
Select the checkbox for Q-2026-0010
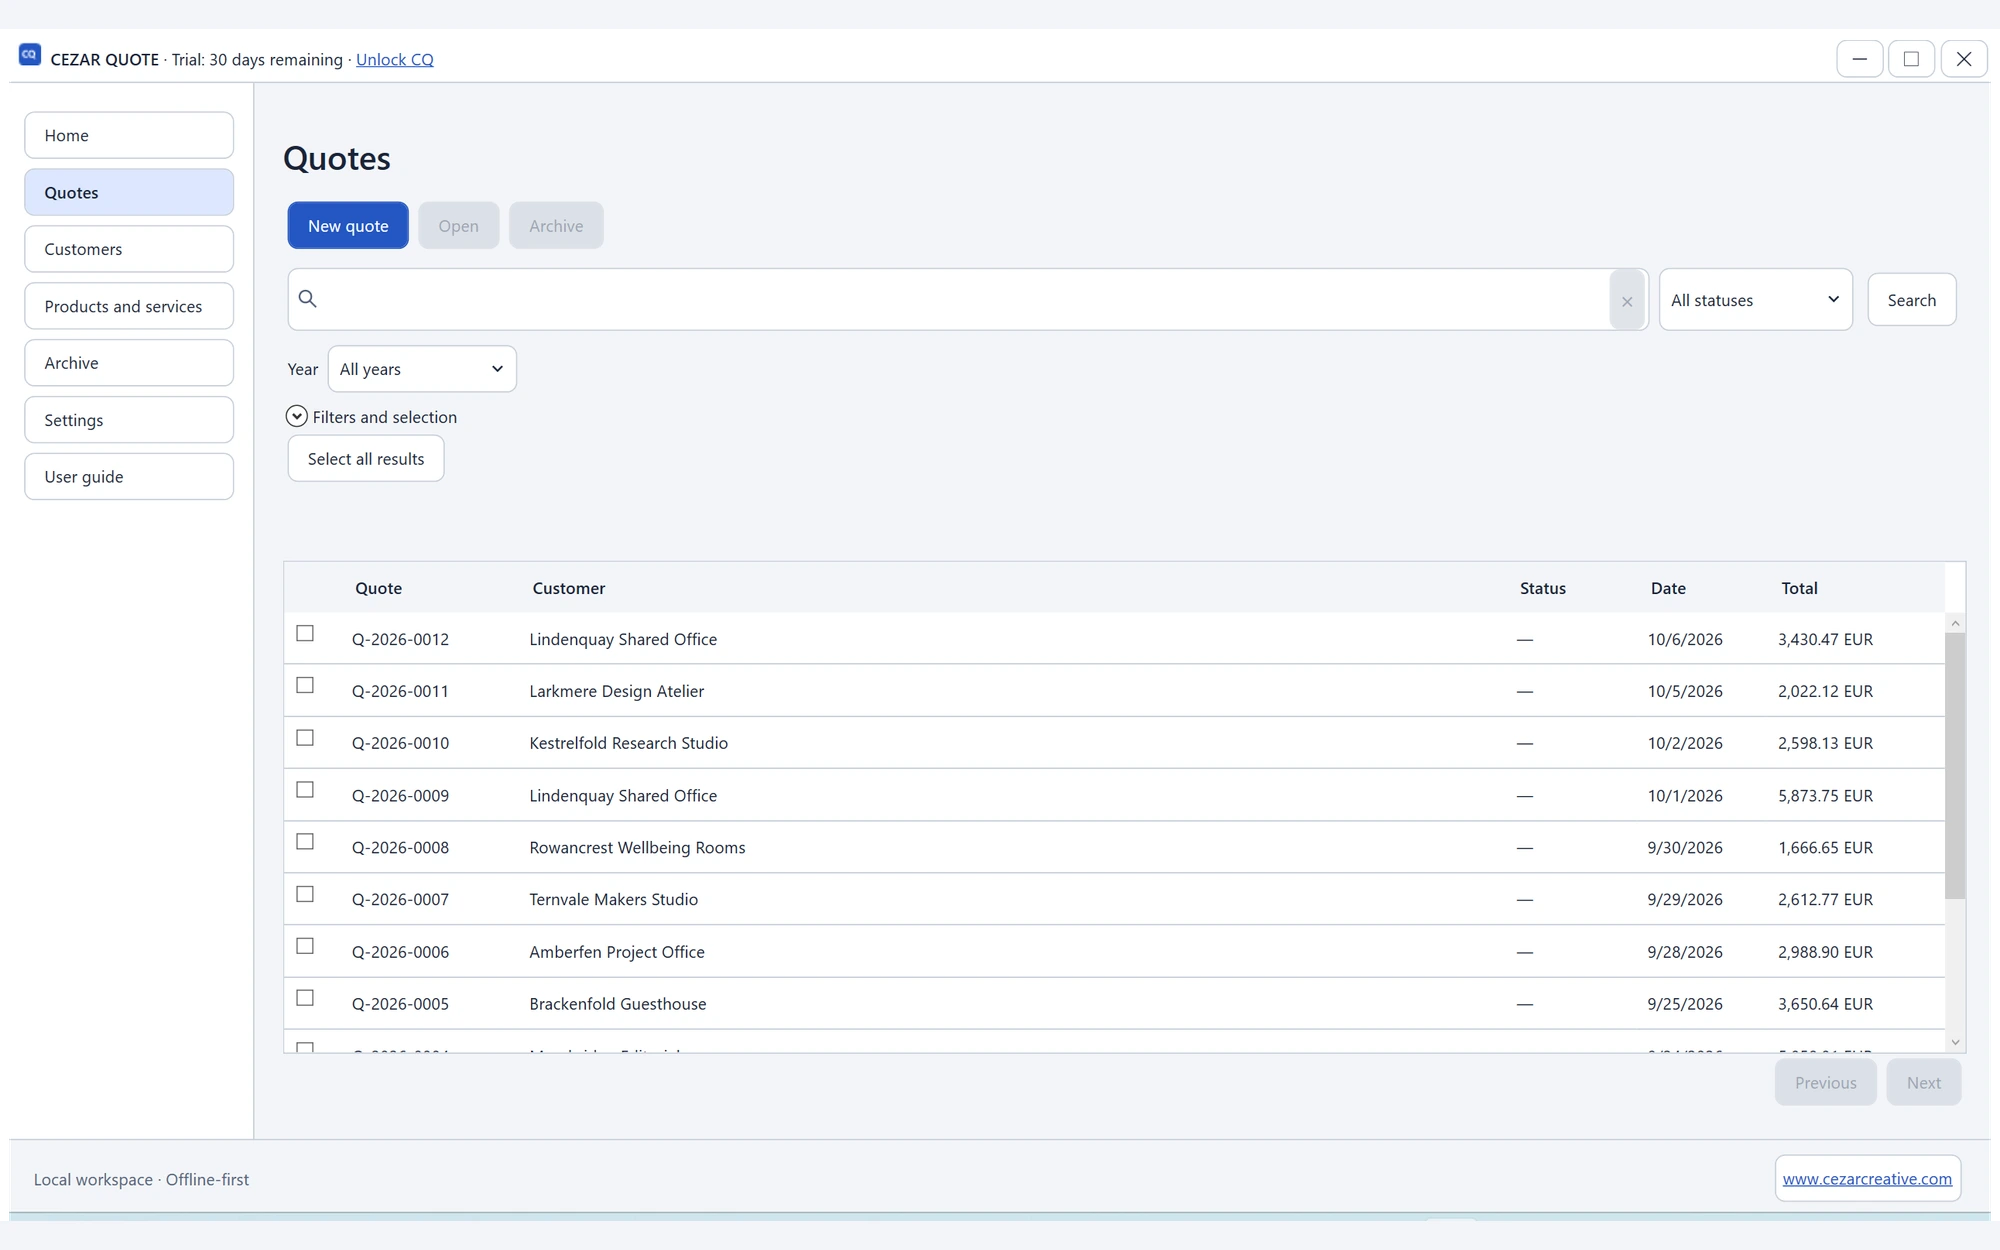tap(305, 738)
